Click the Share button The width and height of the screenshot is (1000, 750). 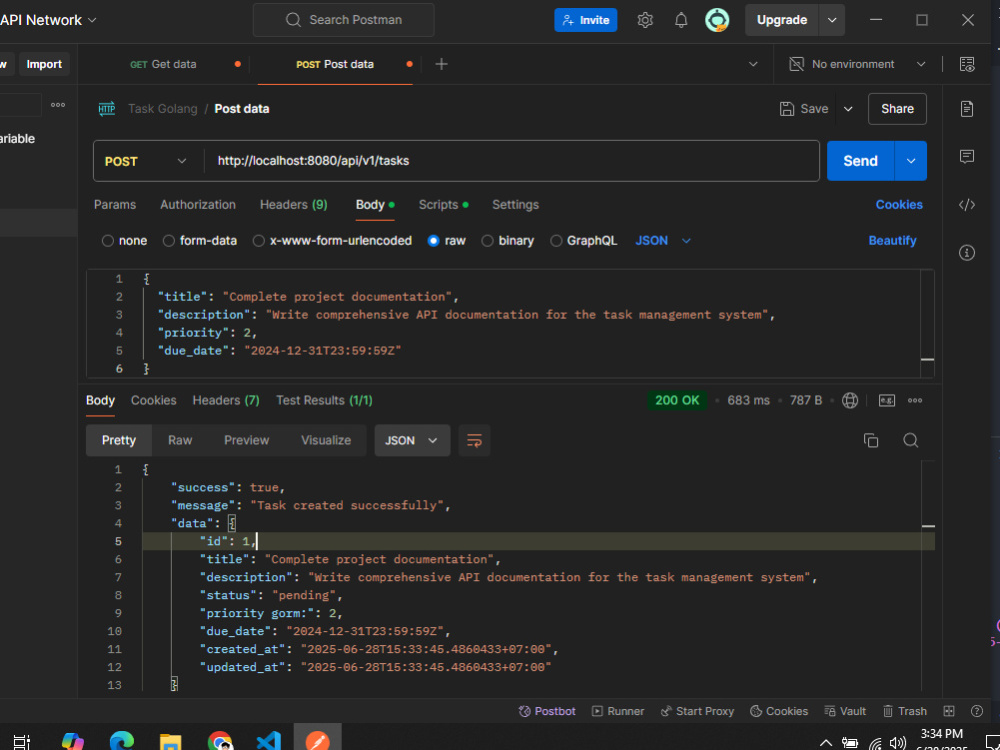coord(897,109)
